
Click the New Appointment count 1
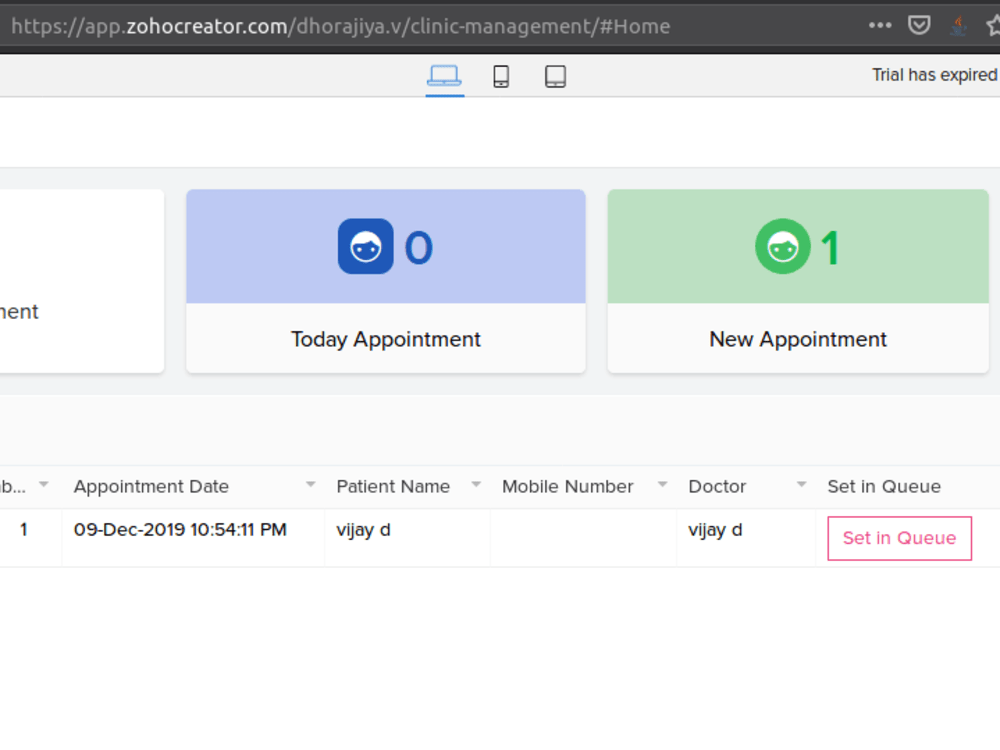[830, 247]
